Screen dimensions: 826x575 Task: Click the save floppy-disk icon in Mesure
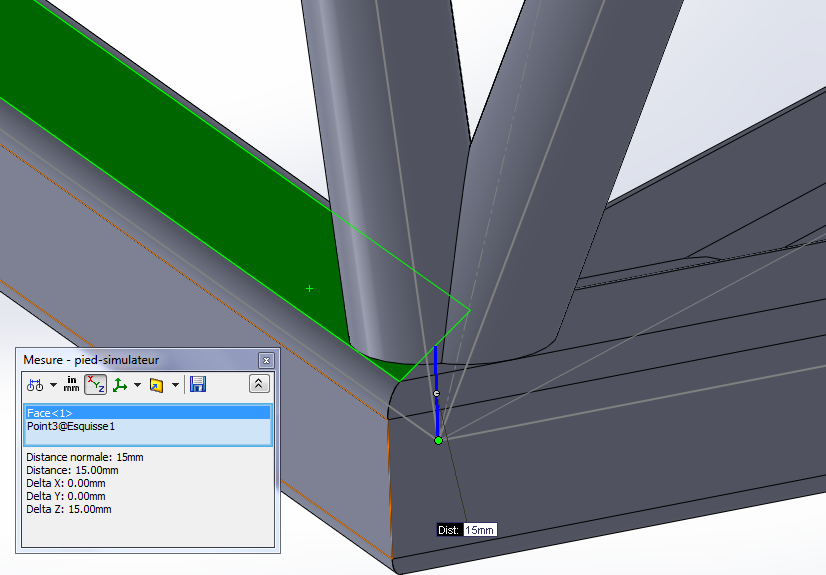click(x=198, y=384)
